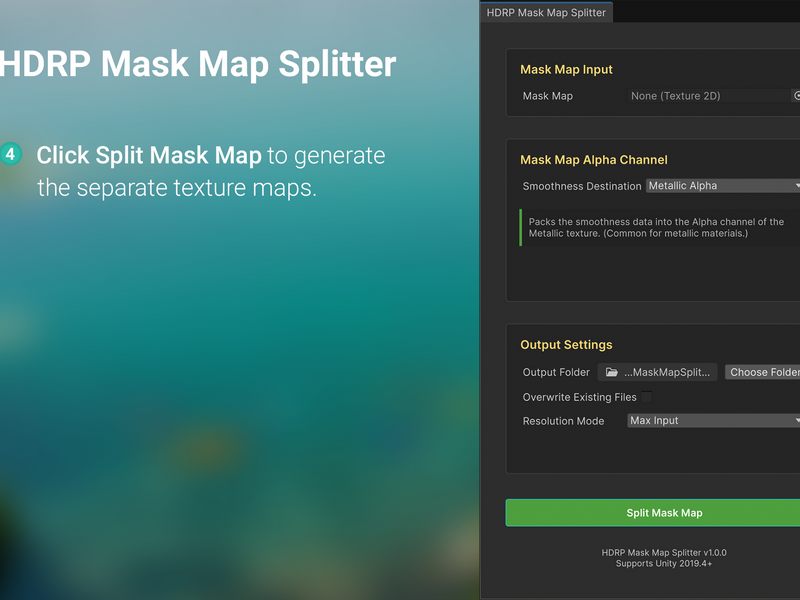This screenshot has height=600, width=800.
Task: Click the Resolution Mode label
Action: tap(563, 421)
